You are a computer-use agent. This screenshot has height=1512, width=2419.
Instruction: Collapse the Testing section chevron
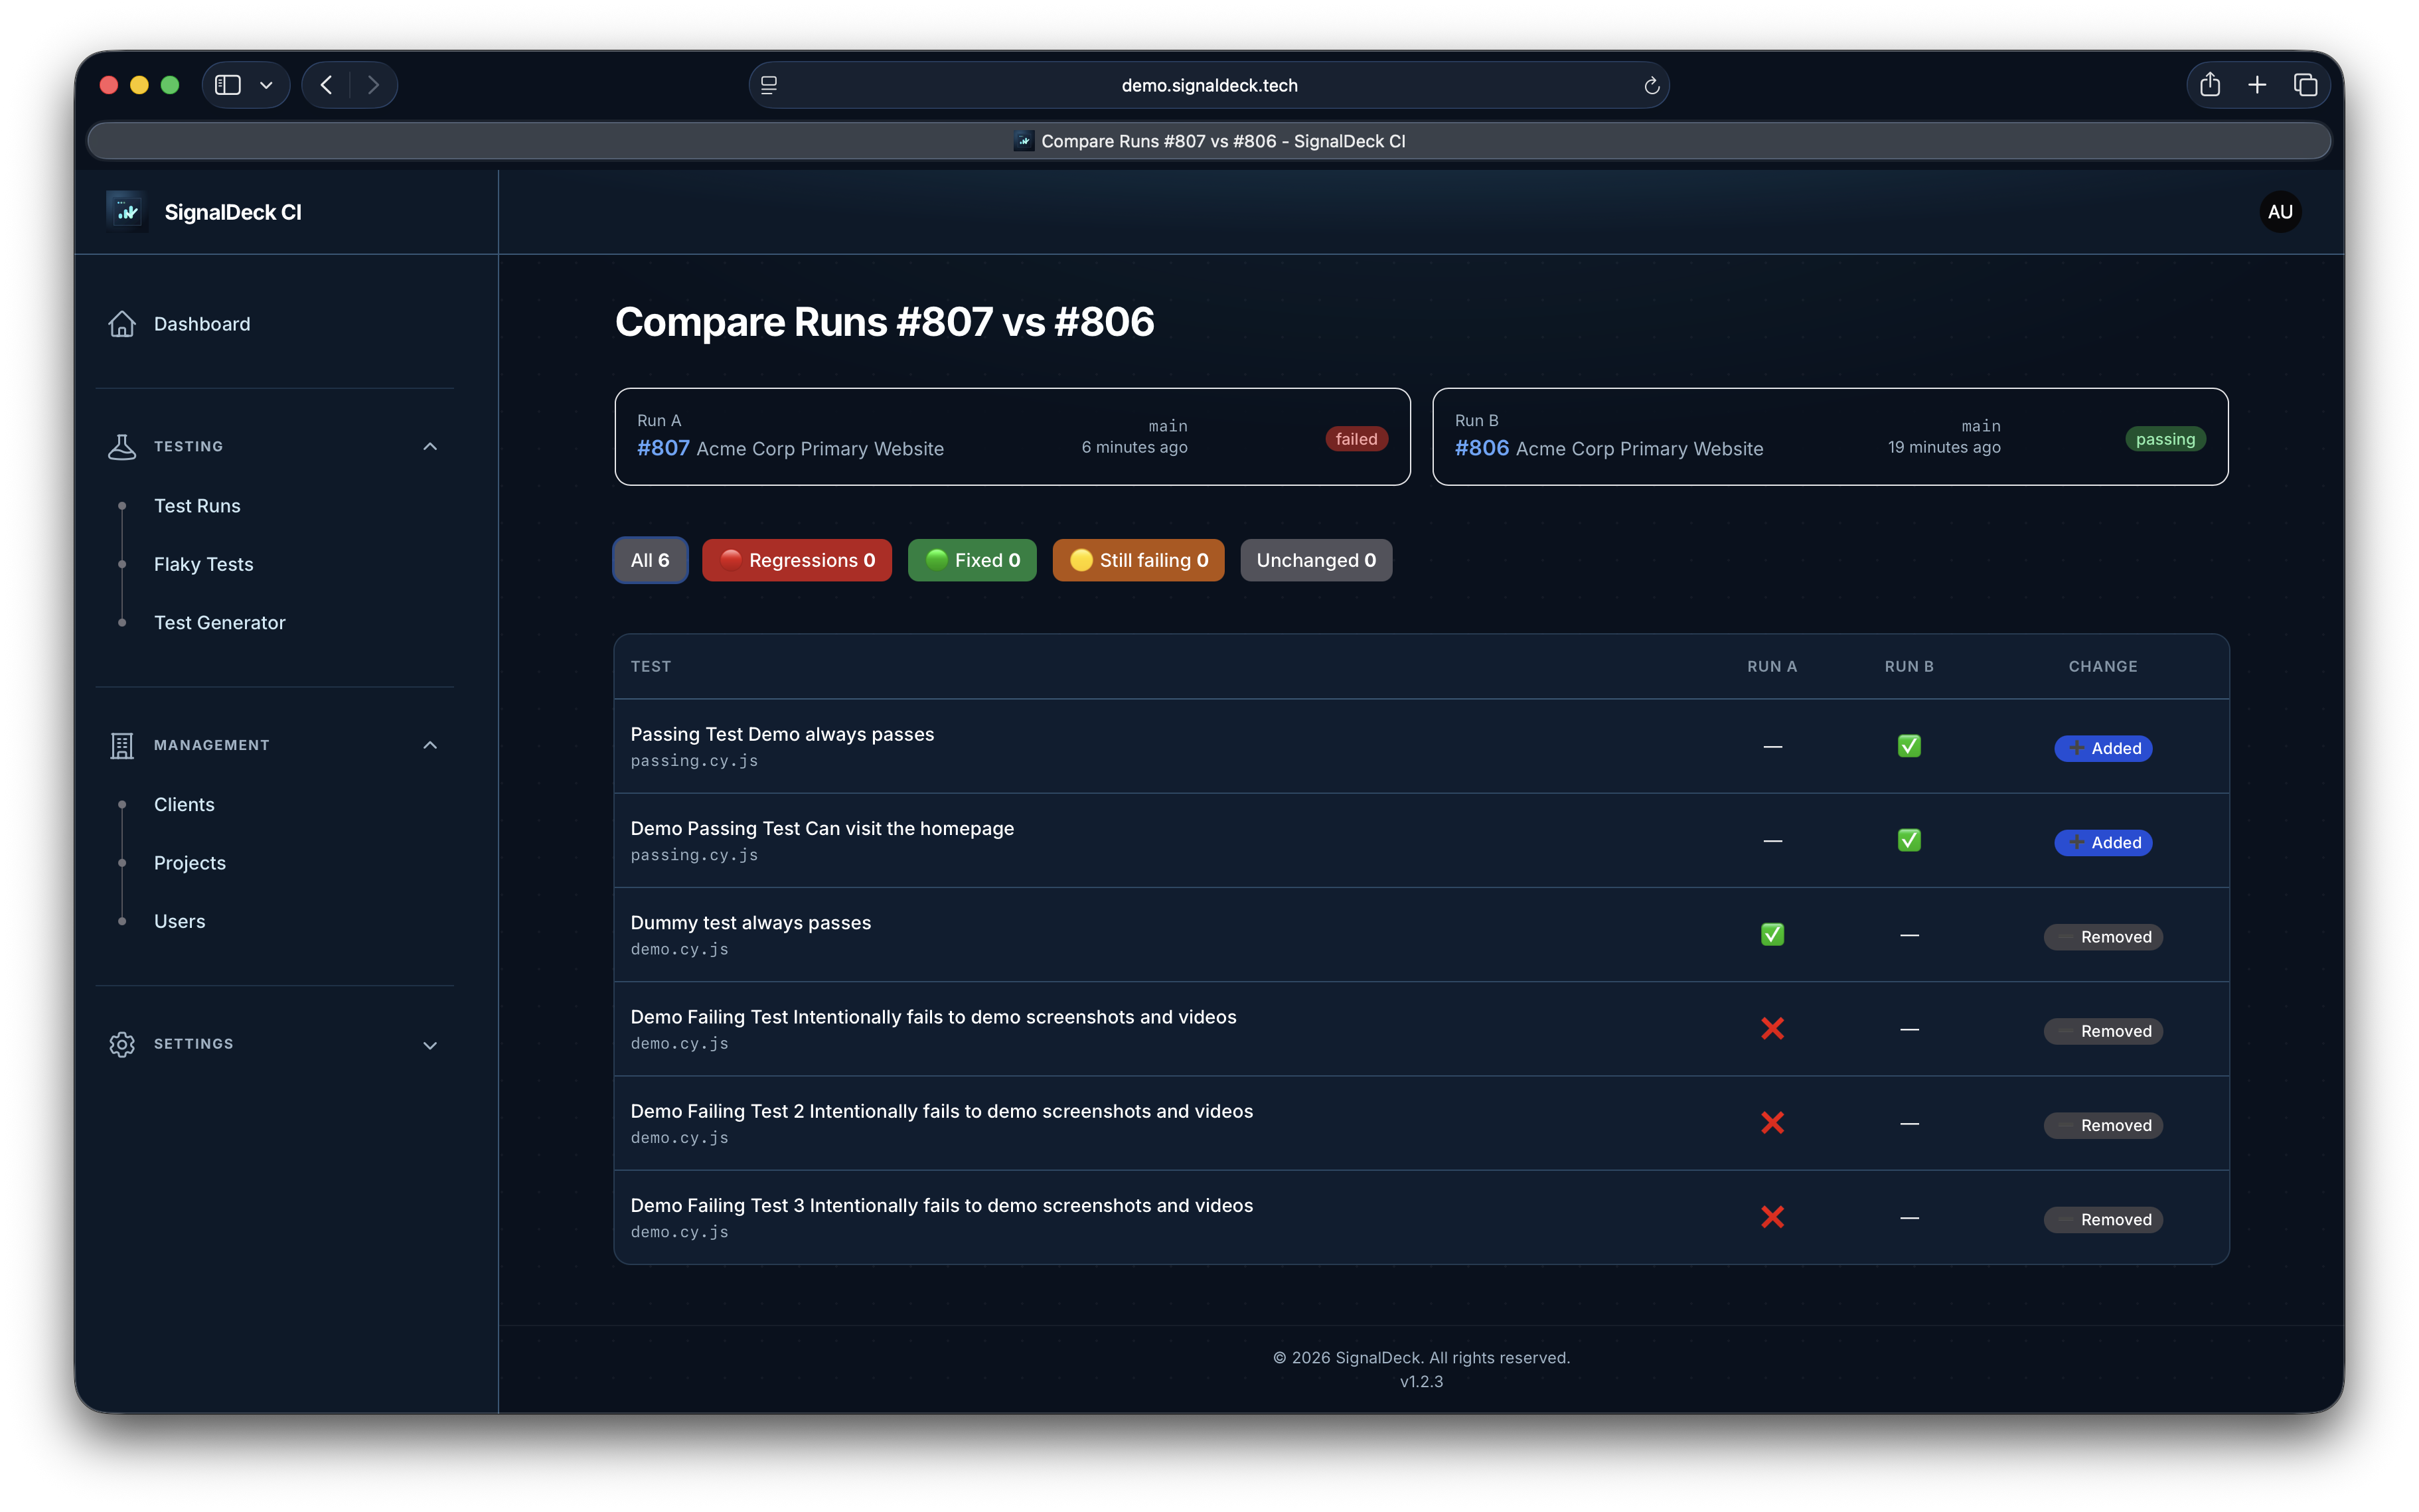coord(430,446)
